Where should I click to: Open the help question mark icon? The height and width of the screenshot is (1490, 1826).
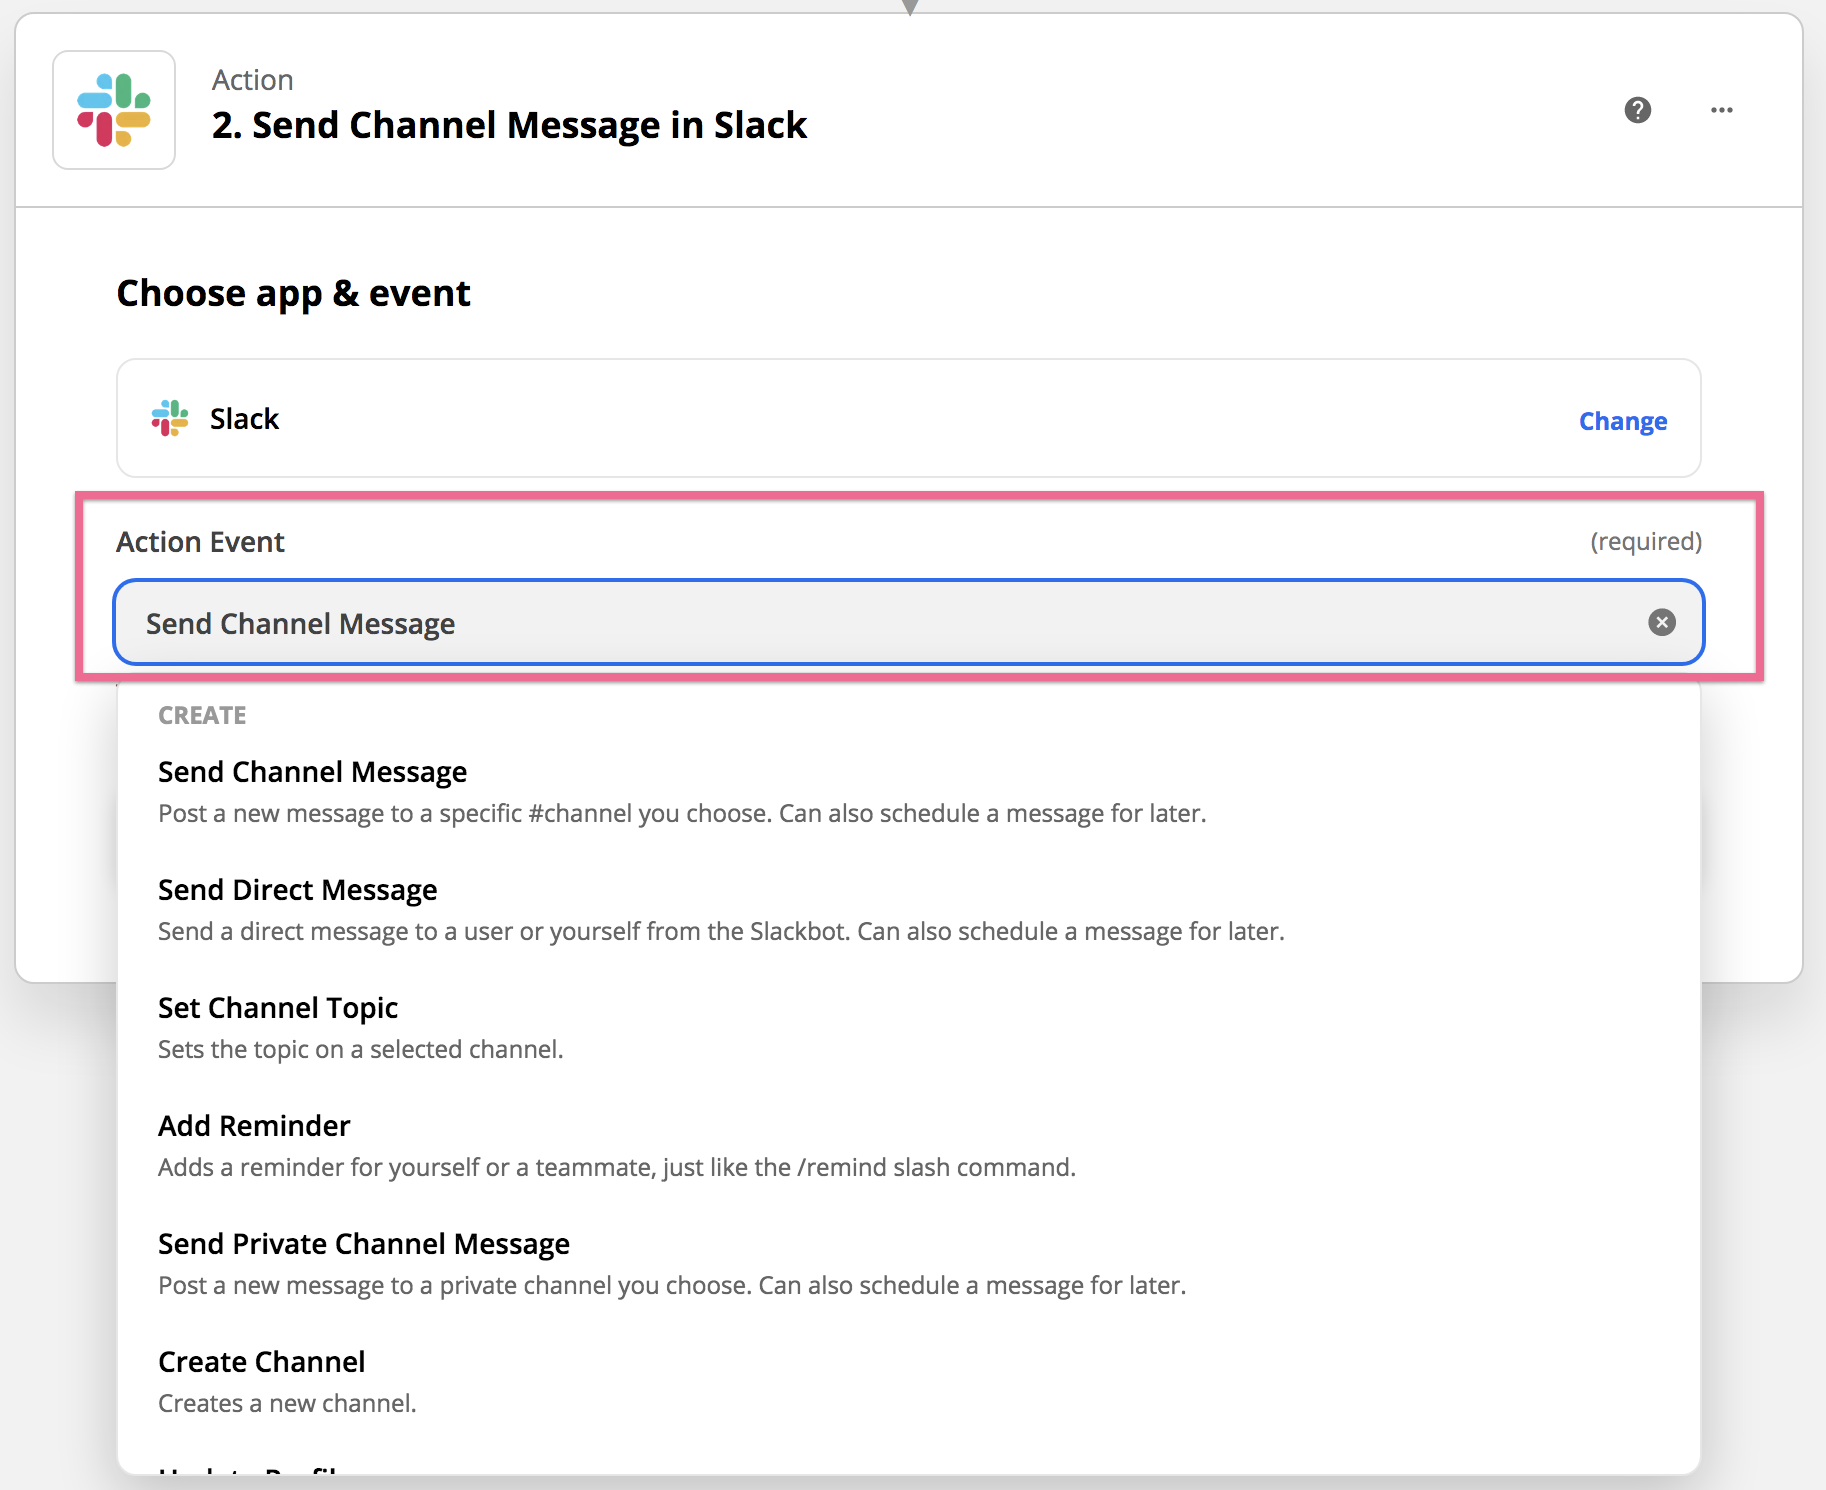1637,110
